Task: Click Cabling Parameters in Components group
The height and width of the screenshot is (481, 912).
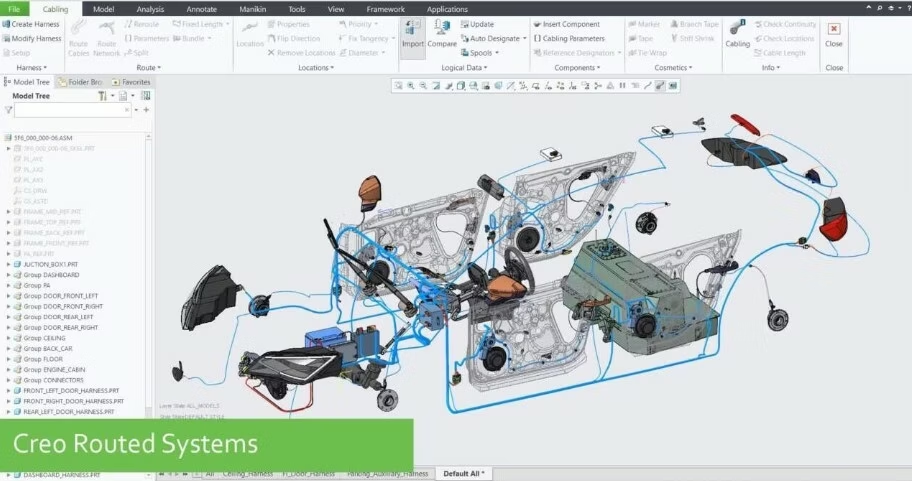Action: pos(569,38)
